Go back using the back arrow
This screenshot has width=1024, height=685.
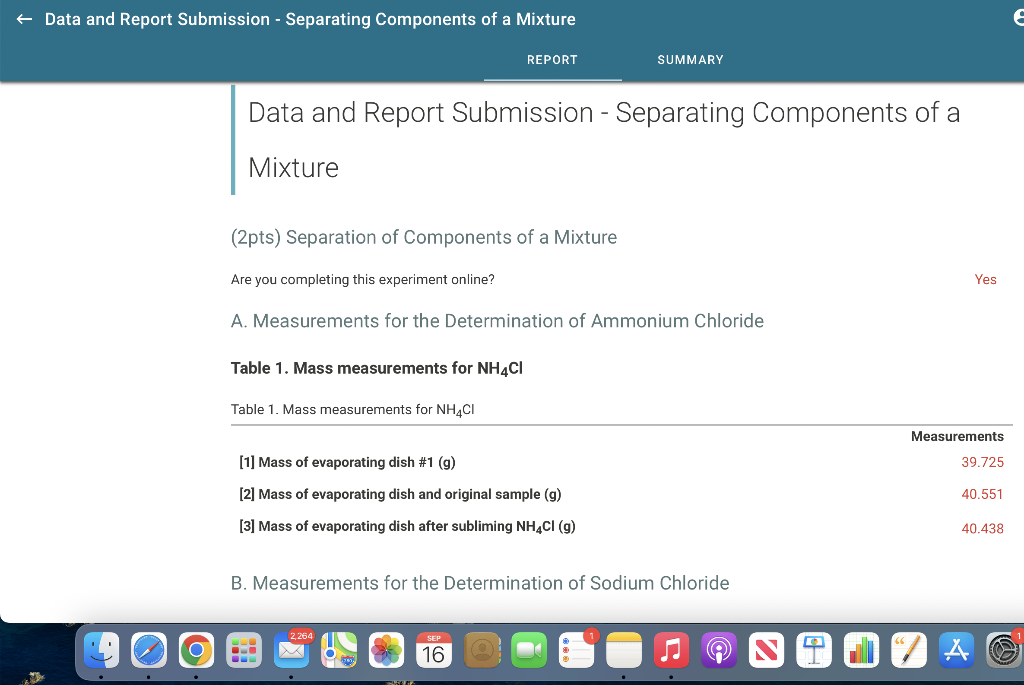23,18
